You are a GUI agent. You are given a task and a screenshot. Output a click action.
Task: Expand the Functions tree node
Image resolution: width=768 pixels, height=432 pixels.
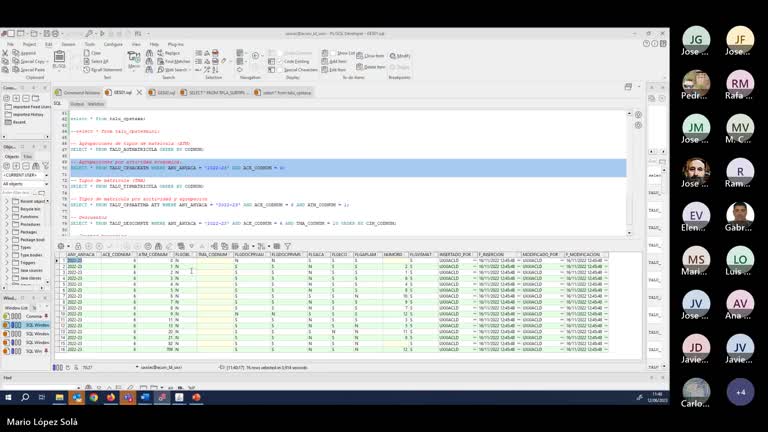tap(7, 216)
